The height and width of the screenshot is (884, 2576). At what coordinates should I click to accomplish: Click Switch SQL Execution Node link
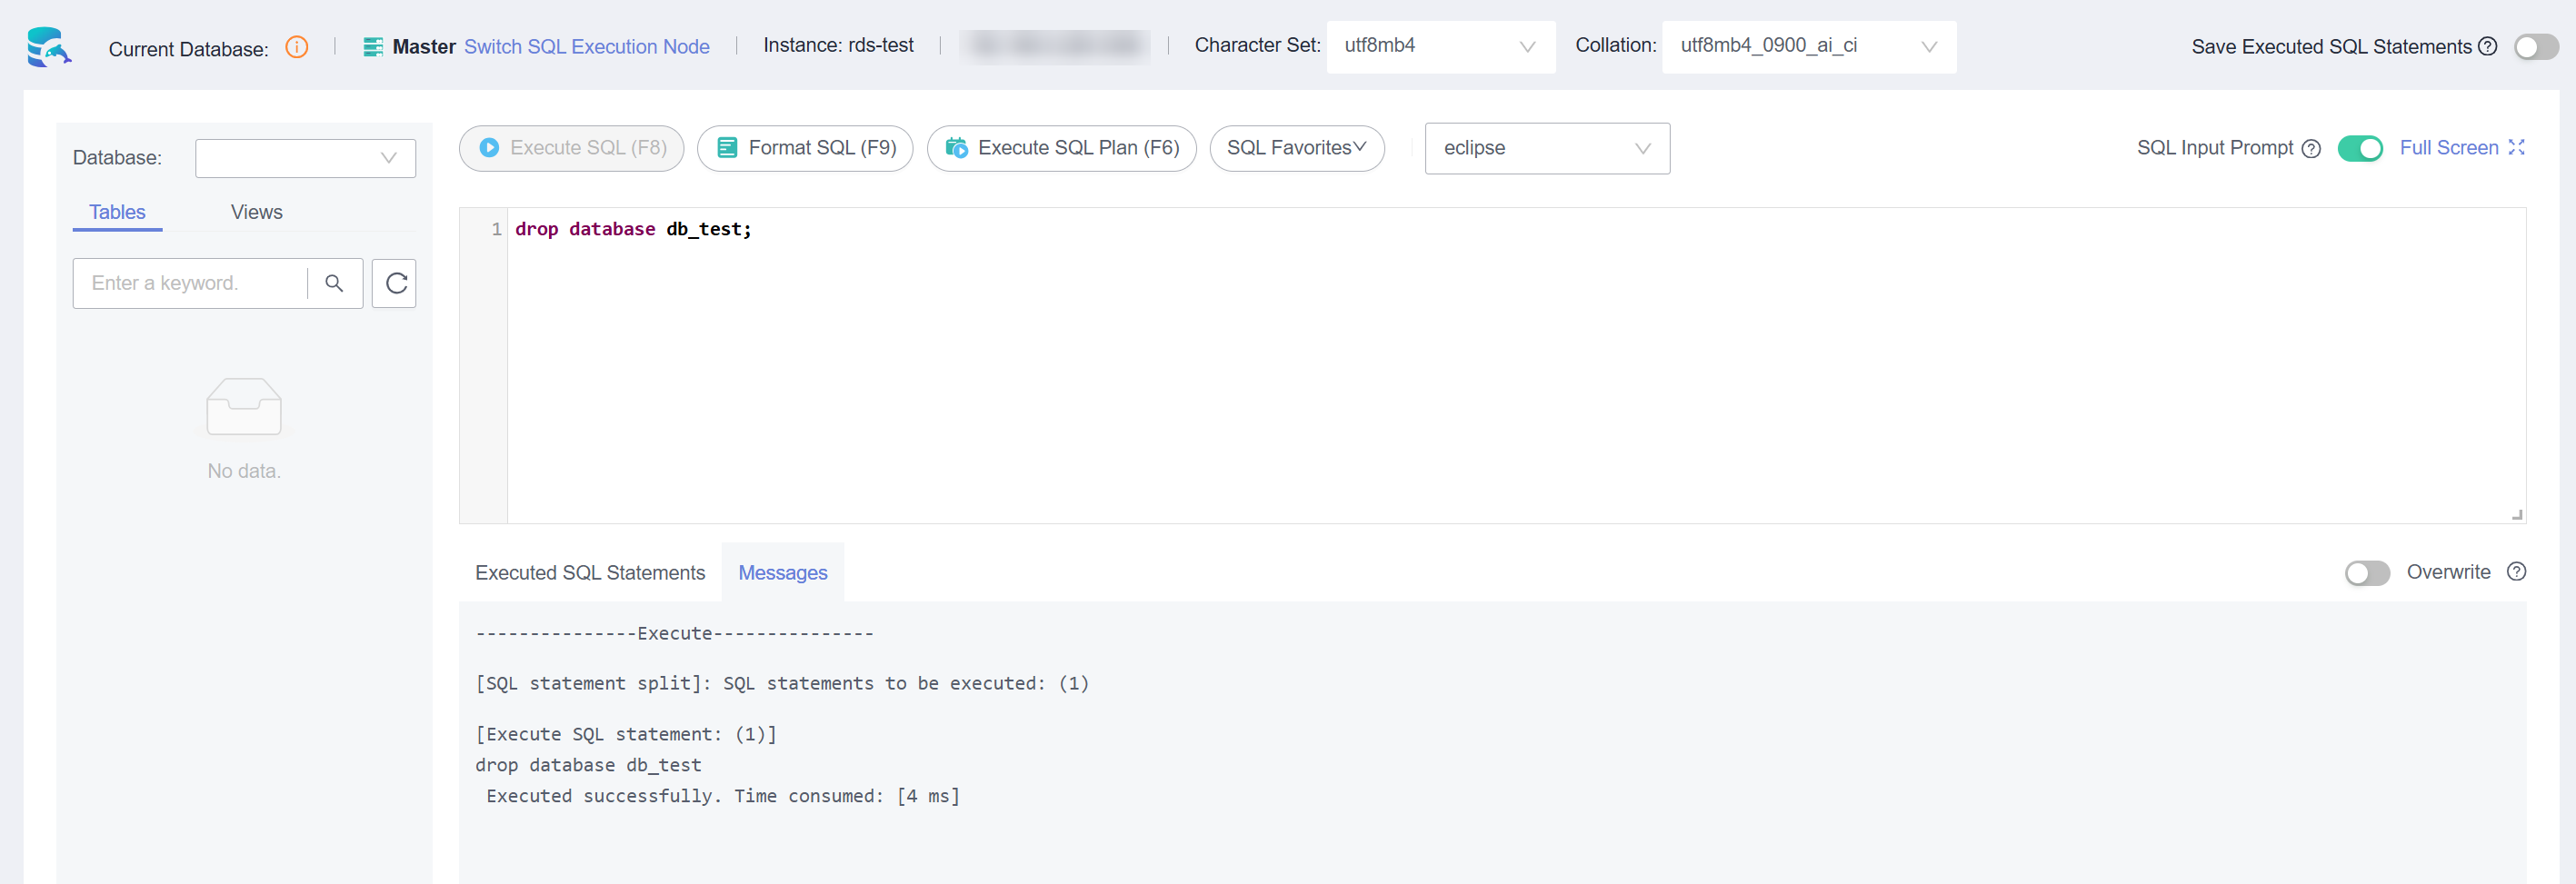(x=586, y=47)
